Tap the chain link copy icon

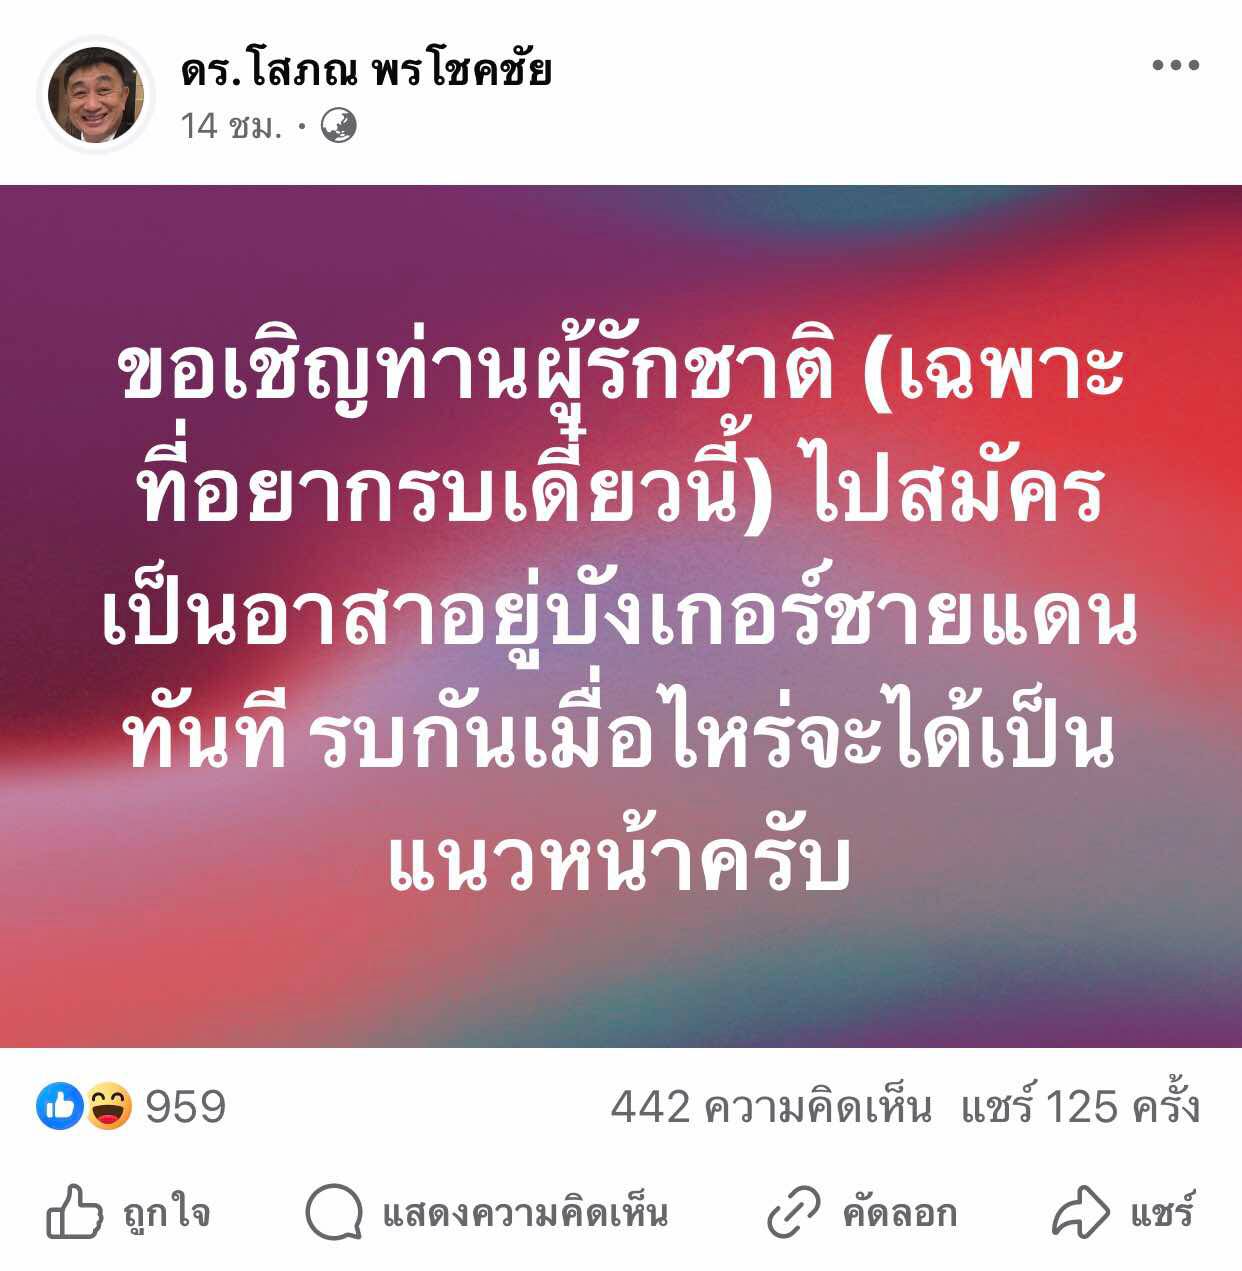click(x=793, y=1213)
